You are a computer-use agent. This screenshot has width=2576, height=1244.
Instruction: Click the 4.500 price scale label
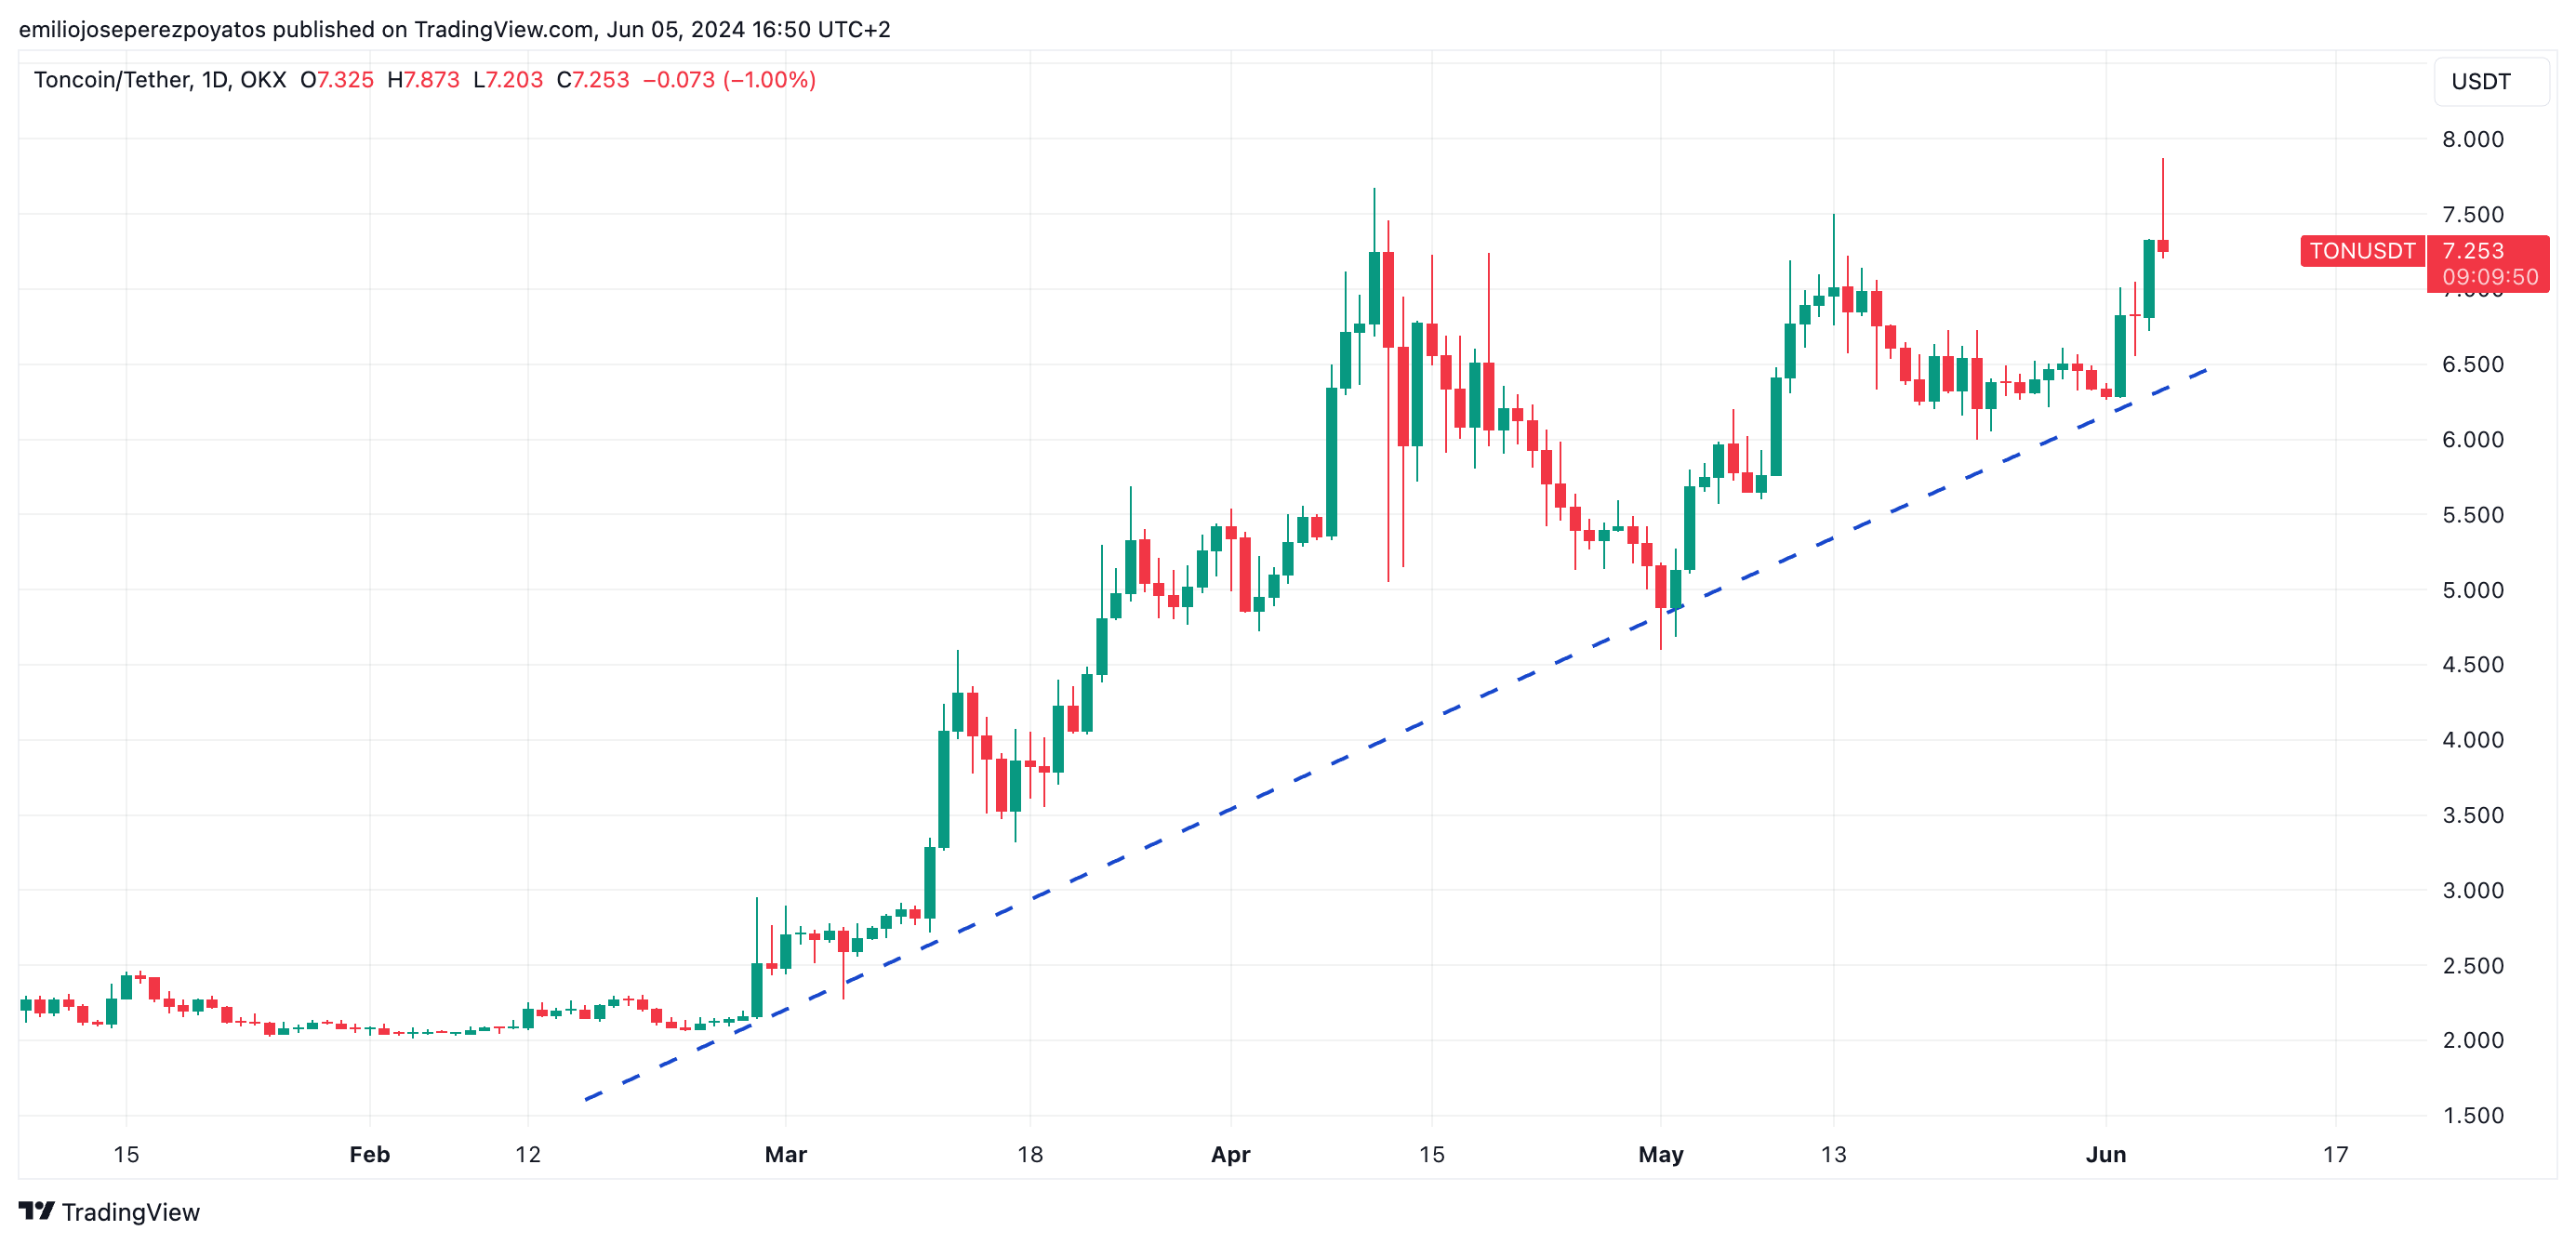(x=2472, y=664)
